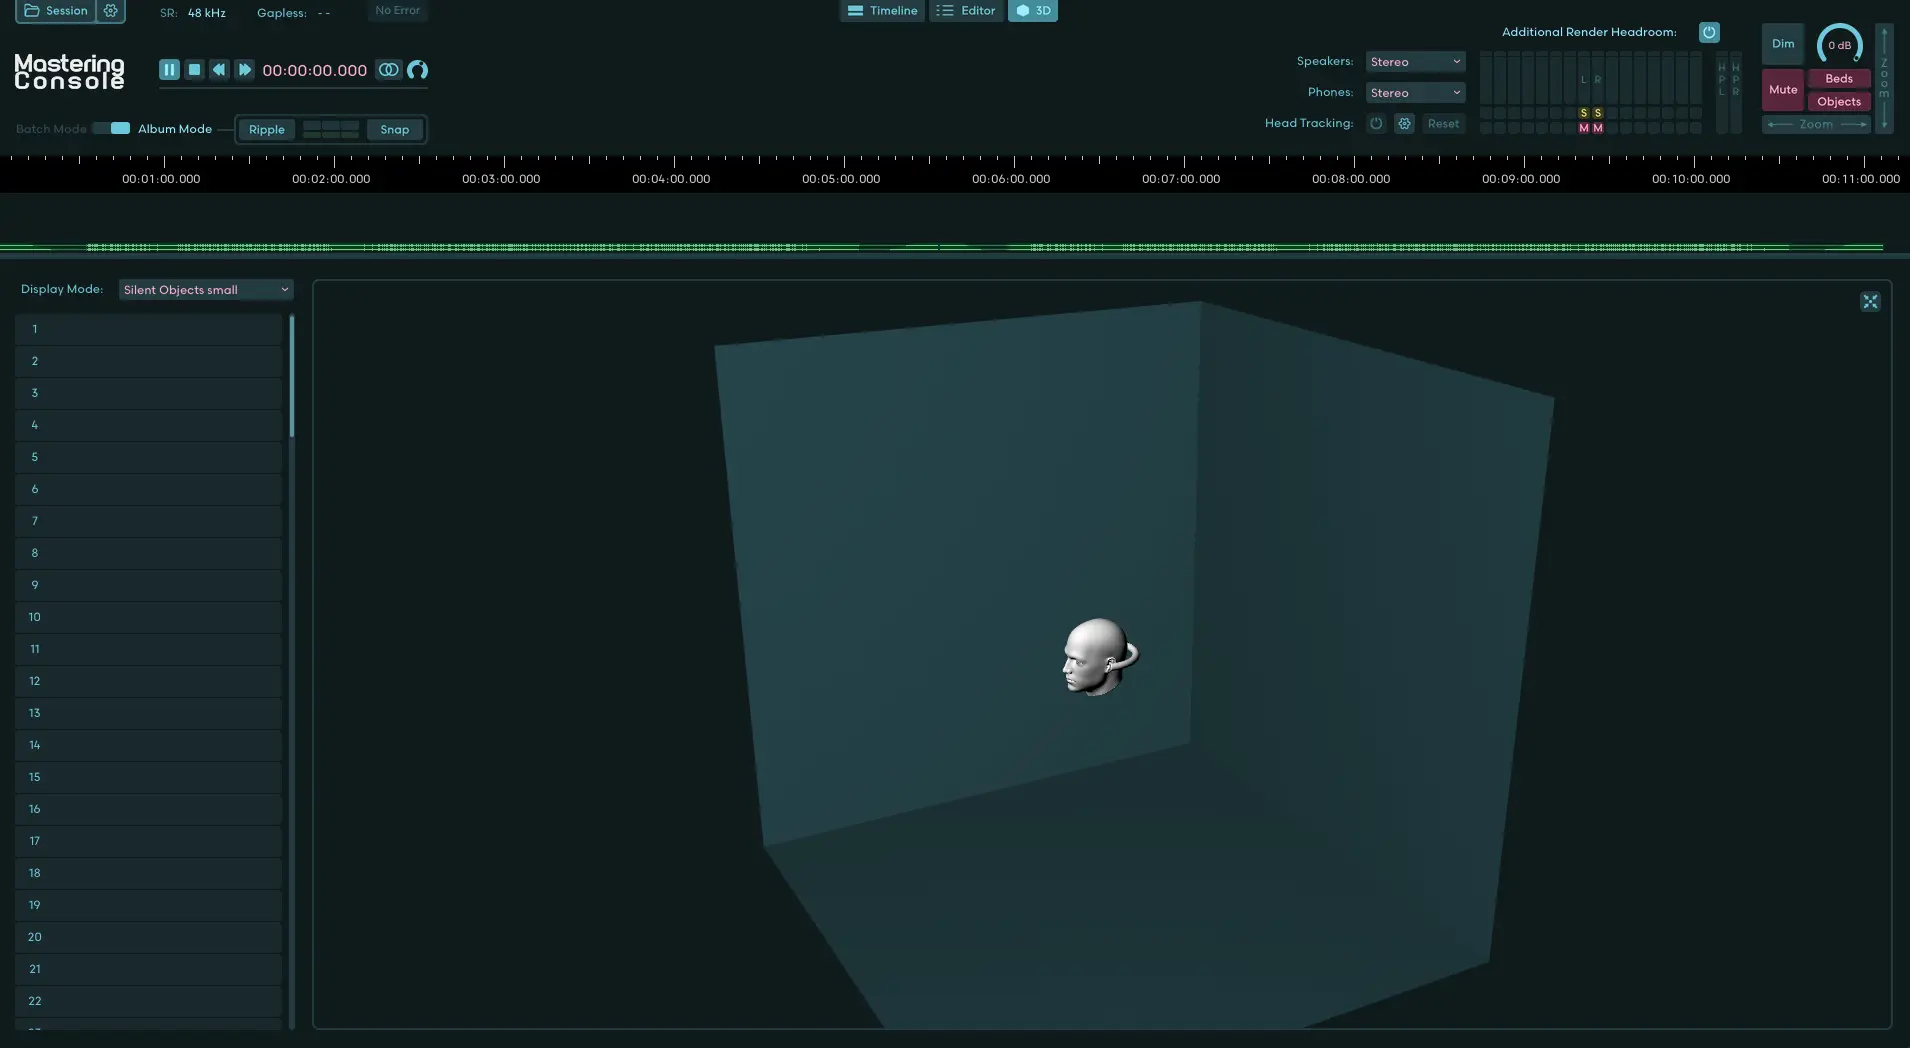Toggle the Batch Mode / Album Mode switch
Viewport: 1910px width, 1048px height.
point(111,129)
